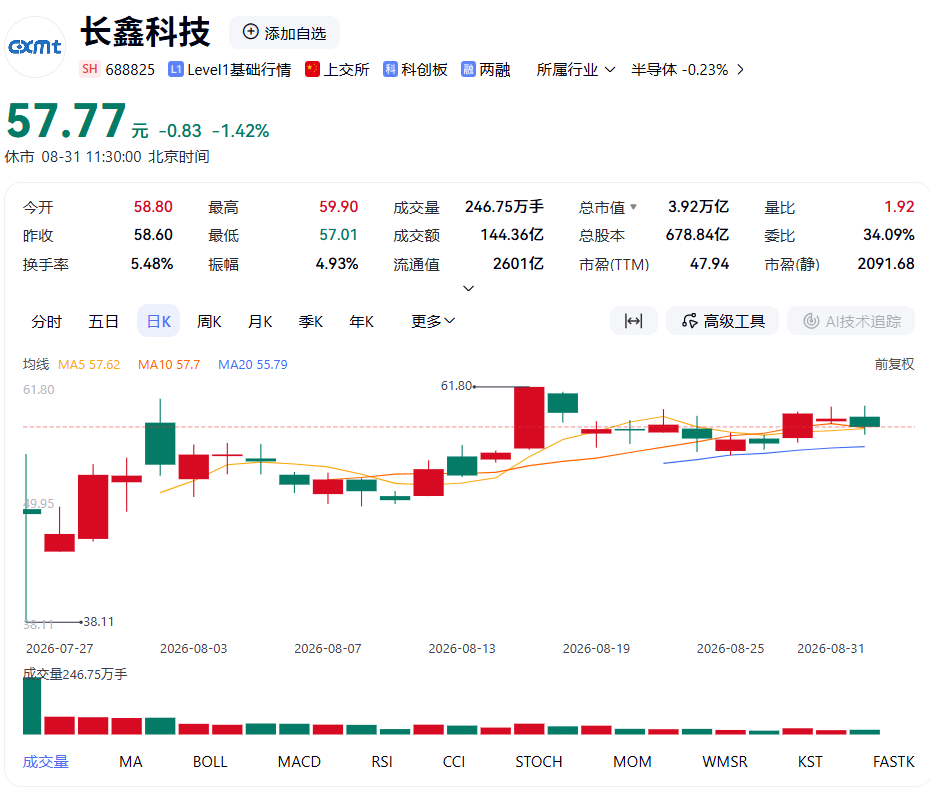Click the 成交额 value 144.36亿

(512, 235)
